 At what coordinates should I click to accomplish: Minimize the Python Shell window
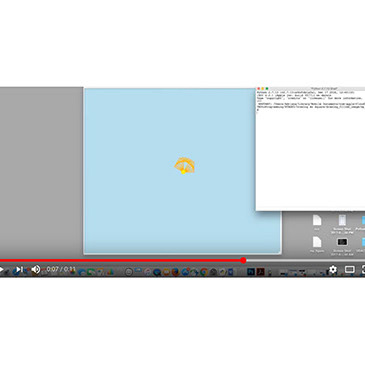pyautogui.click(x=263, y=89)
